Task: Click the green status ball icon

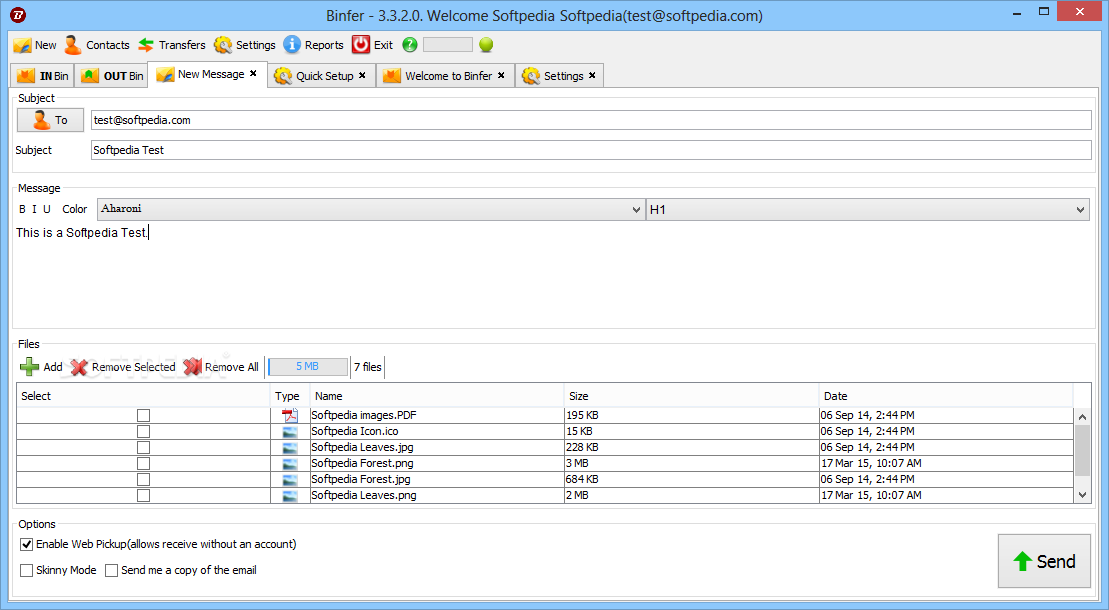Action: (x=486, y=45)
